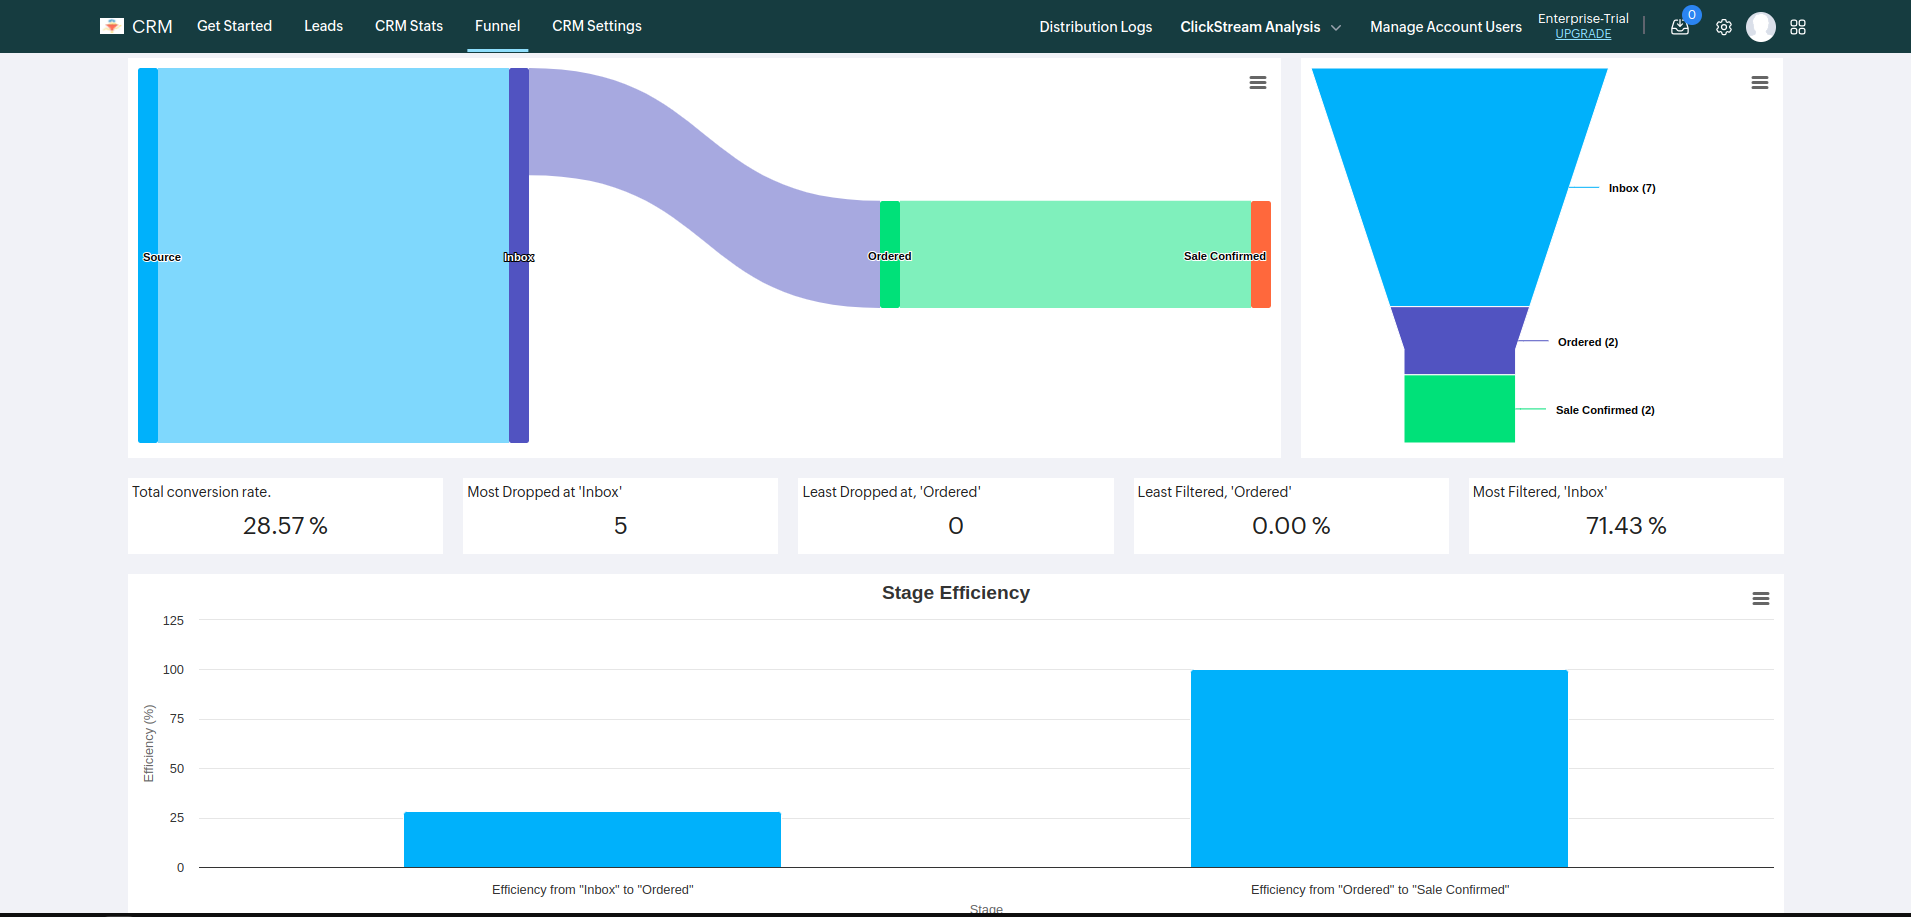This screenshot has height=917, width=1911.
Task: Open the Leads tab
Action: (323, 26)
